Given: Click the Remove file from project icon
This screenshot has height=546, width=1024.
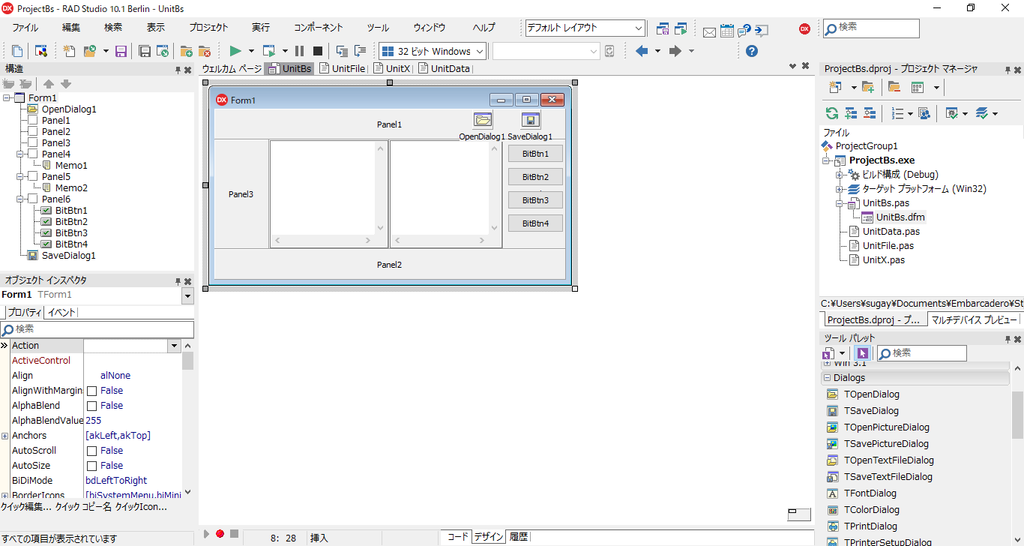Looking at the screenshot, I should 204,51.
